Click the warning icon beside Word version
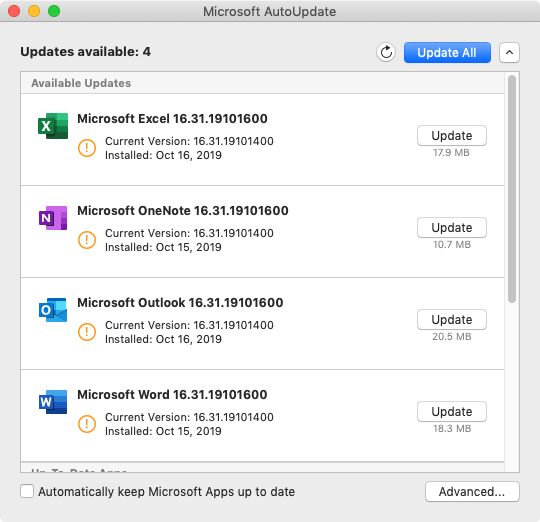Viewport: 540px width, 522px height. (x=87, y=424)
